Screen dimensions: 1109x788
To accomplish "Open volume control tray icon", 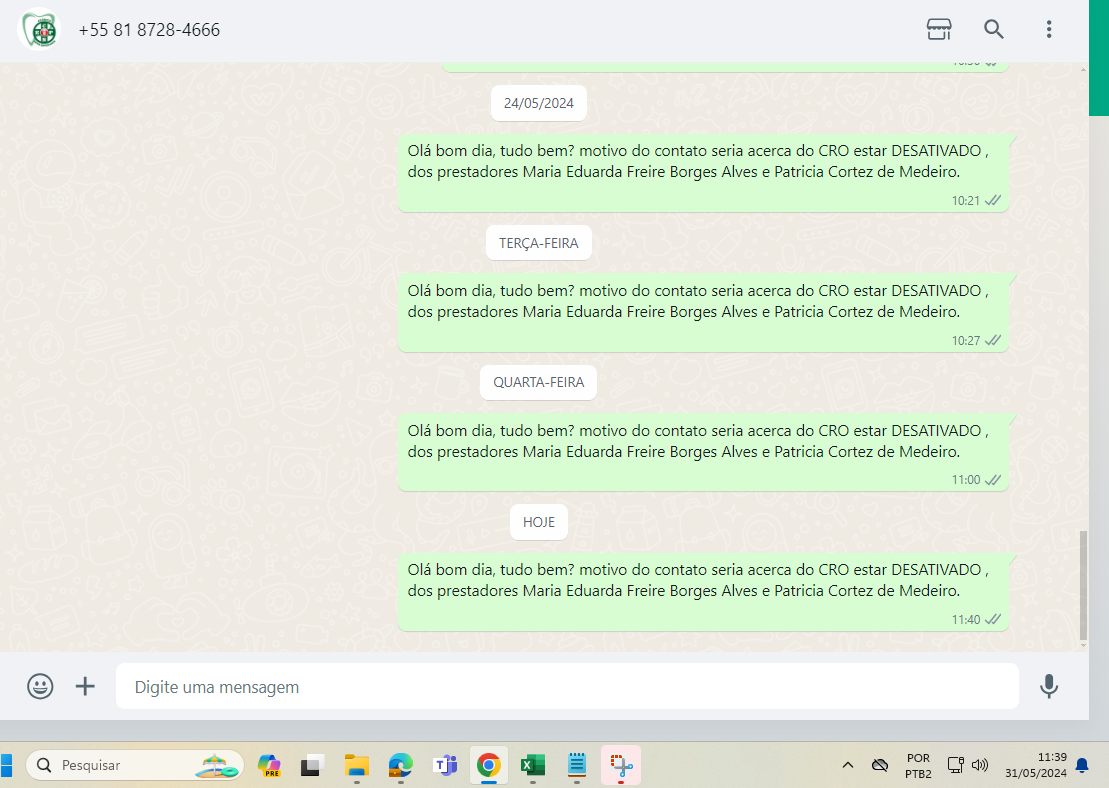I will tap(980, 765).
